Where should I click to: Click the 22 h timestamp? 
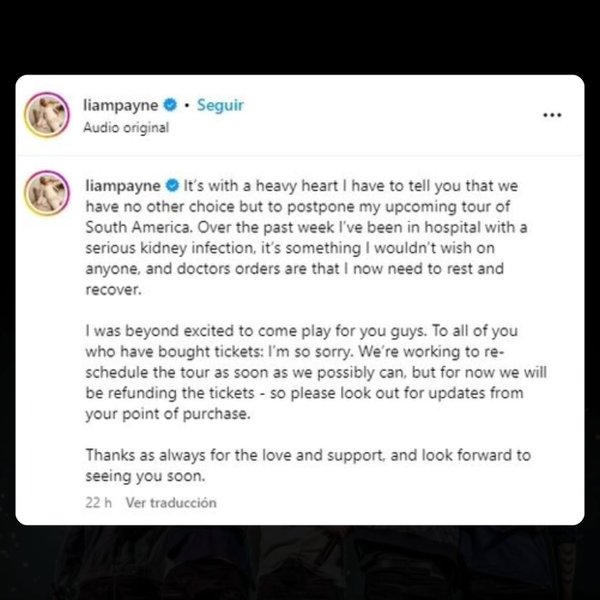pos(98,502)
